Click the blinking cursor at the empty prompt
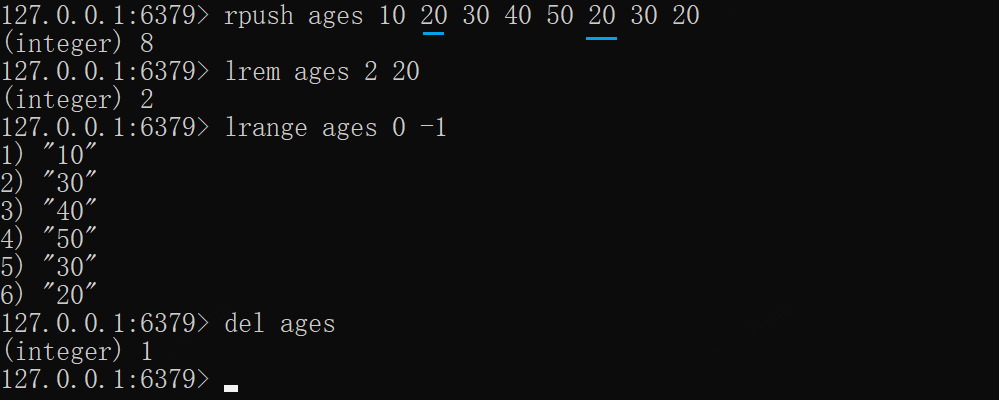The image size is (999, 400). [x=231, y=387]
